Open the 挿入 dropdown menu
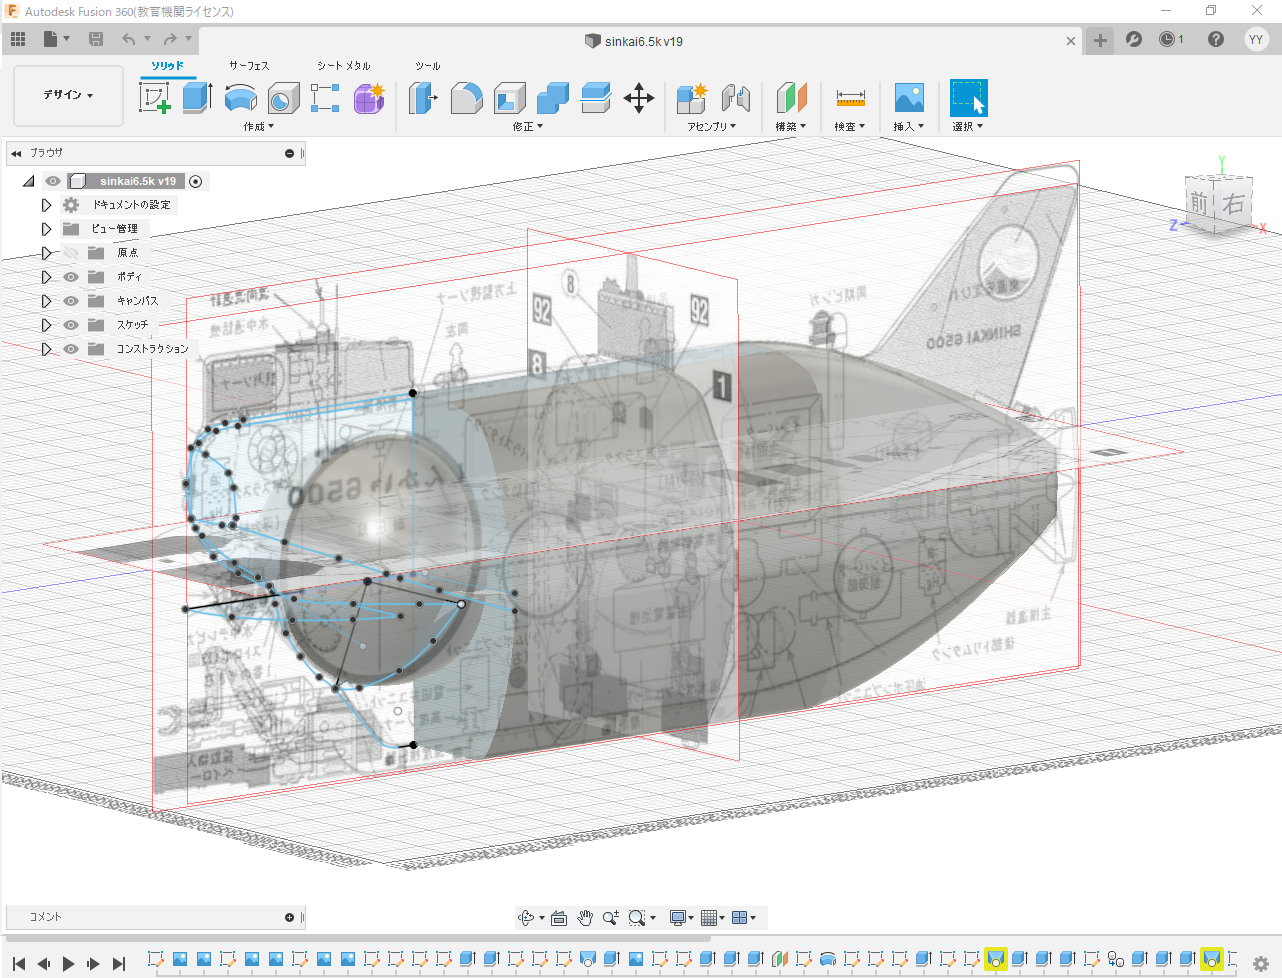This screenshot has height=978, width=1282. 909,127
